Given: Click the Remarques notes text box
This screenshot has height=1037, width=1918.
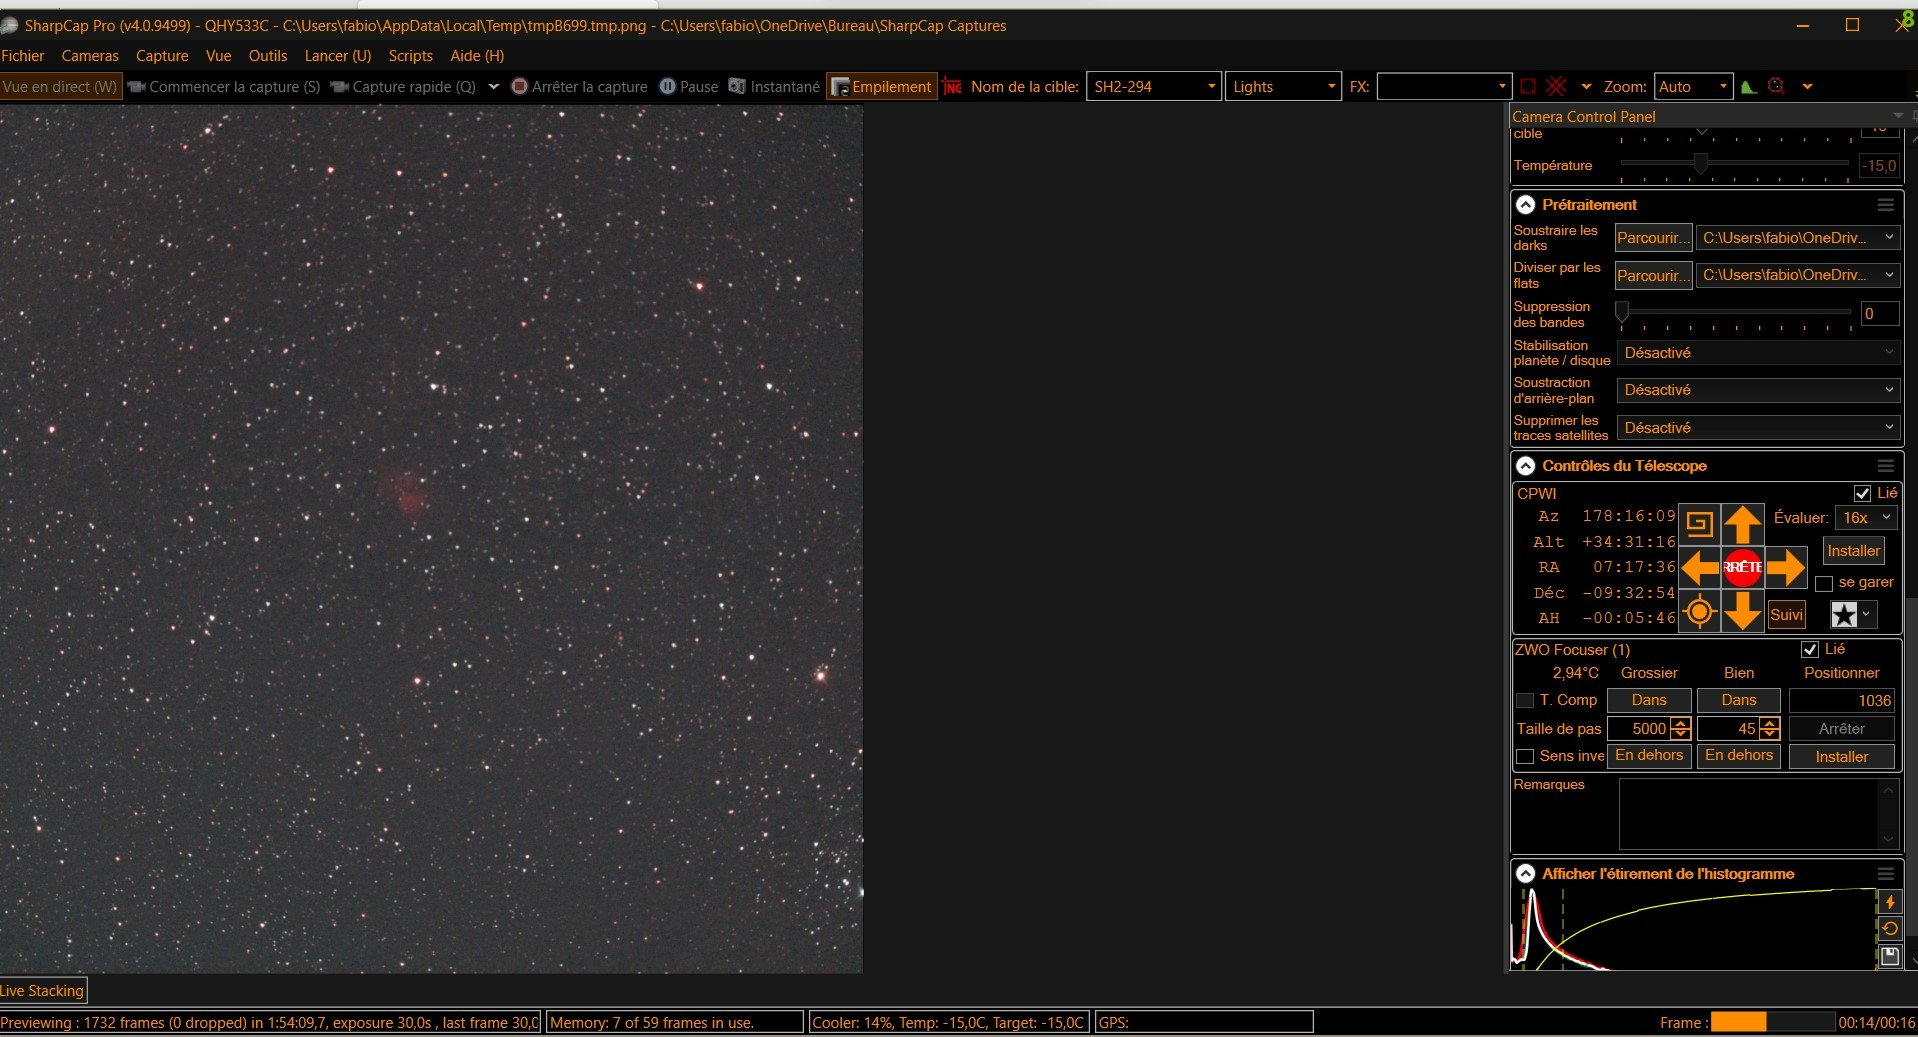Looking at the screenshot, I should tap(1757, 814).
